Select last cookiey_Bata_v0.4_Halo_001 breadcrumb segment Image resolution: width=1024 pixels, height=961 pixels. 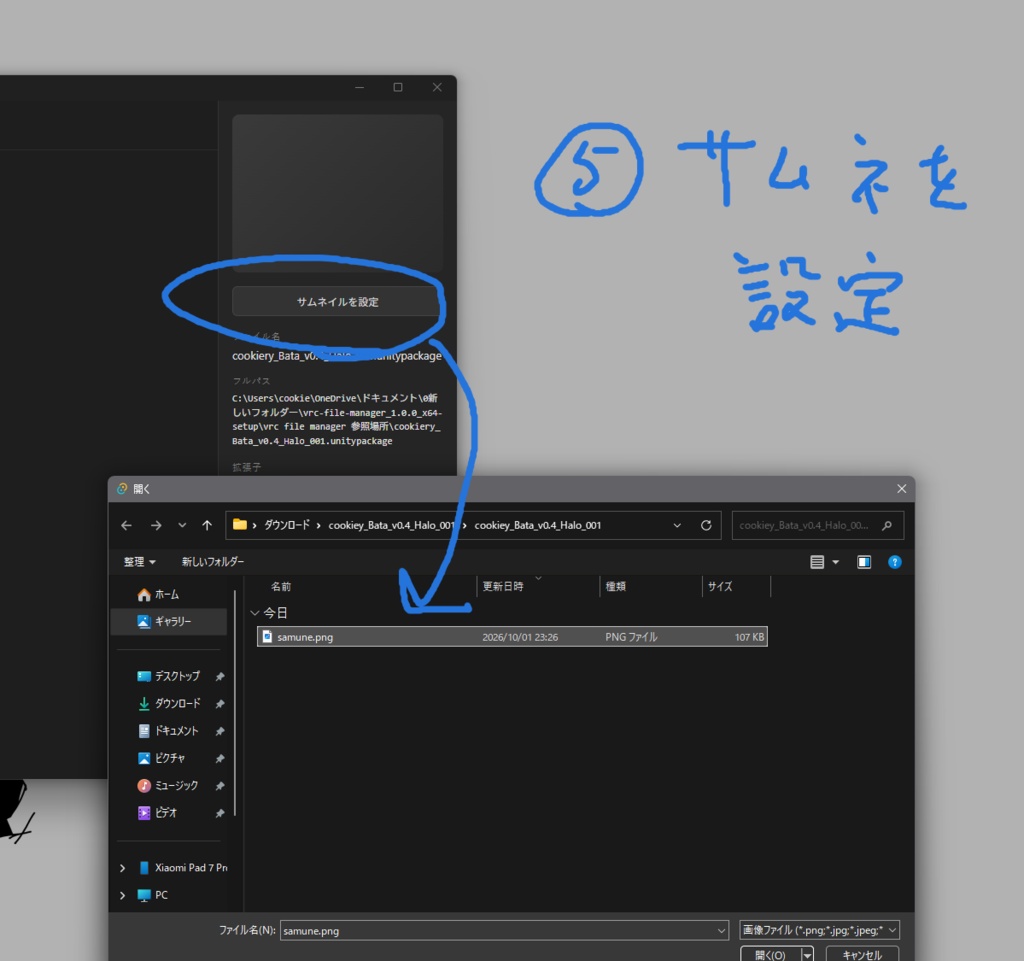(x=537, y=526)
